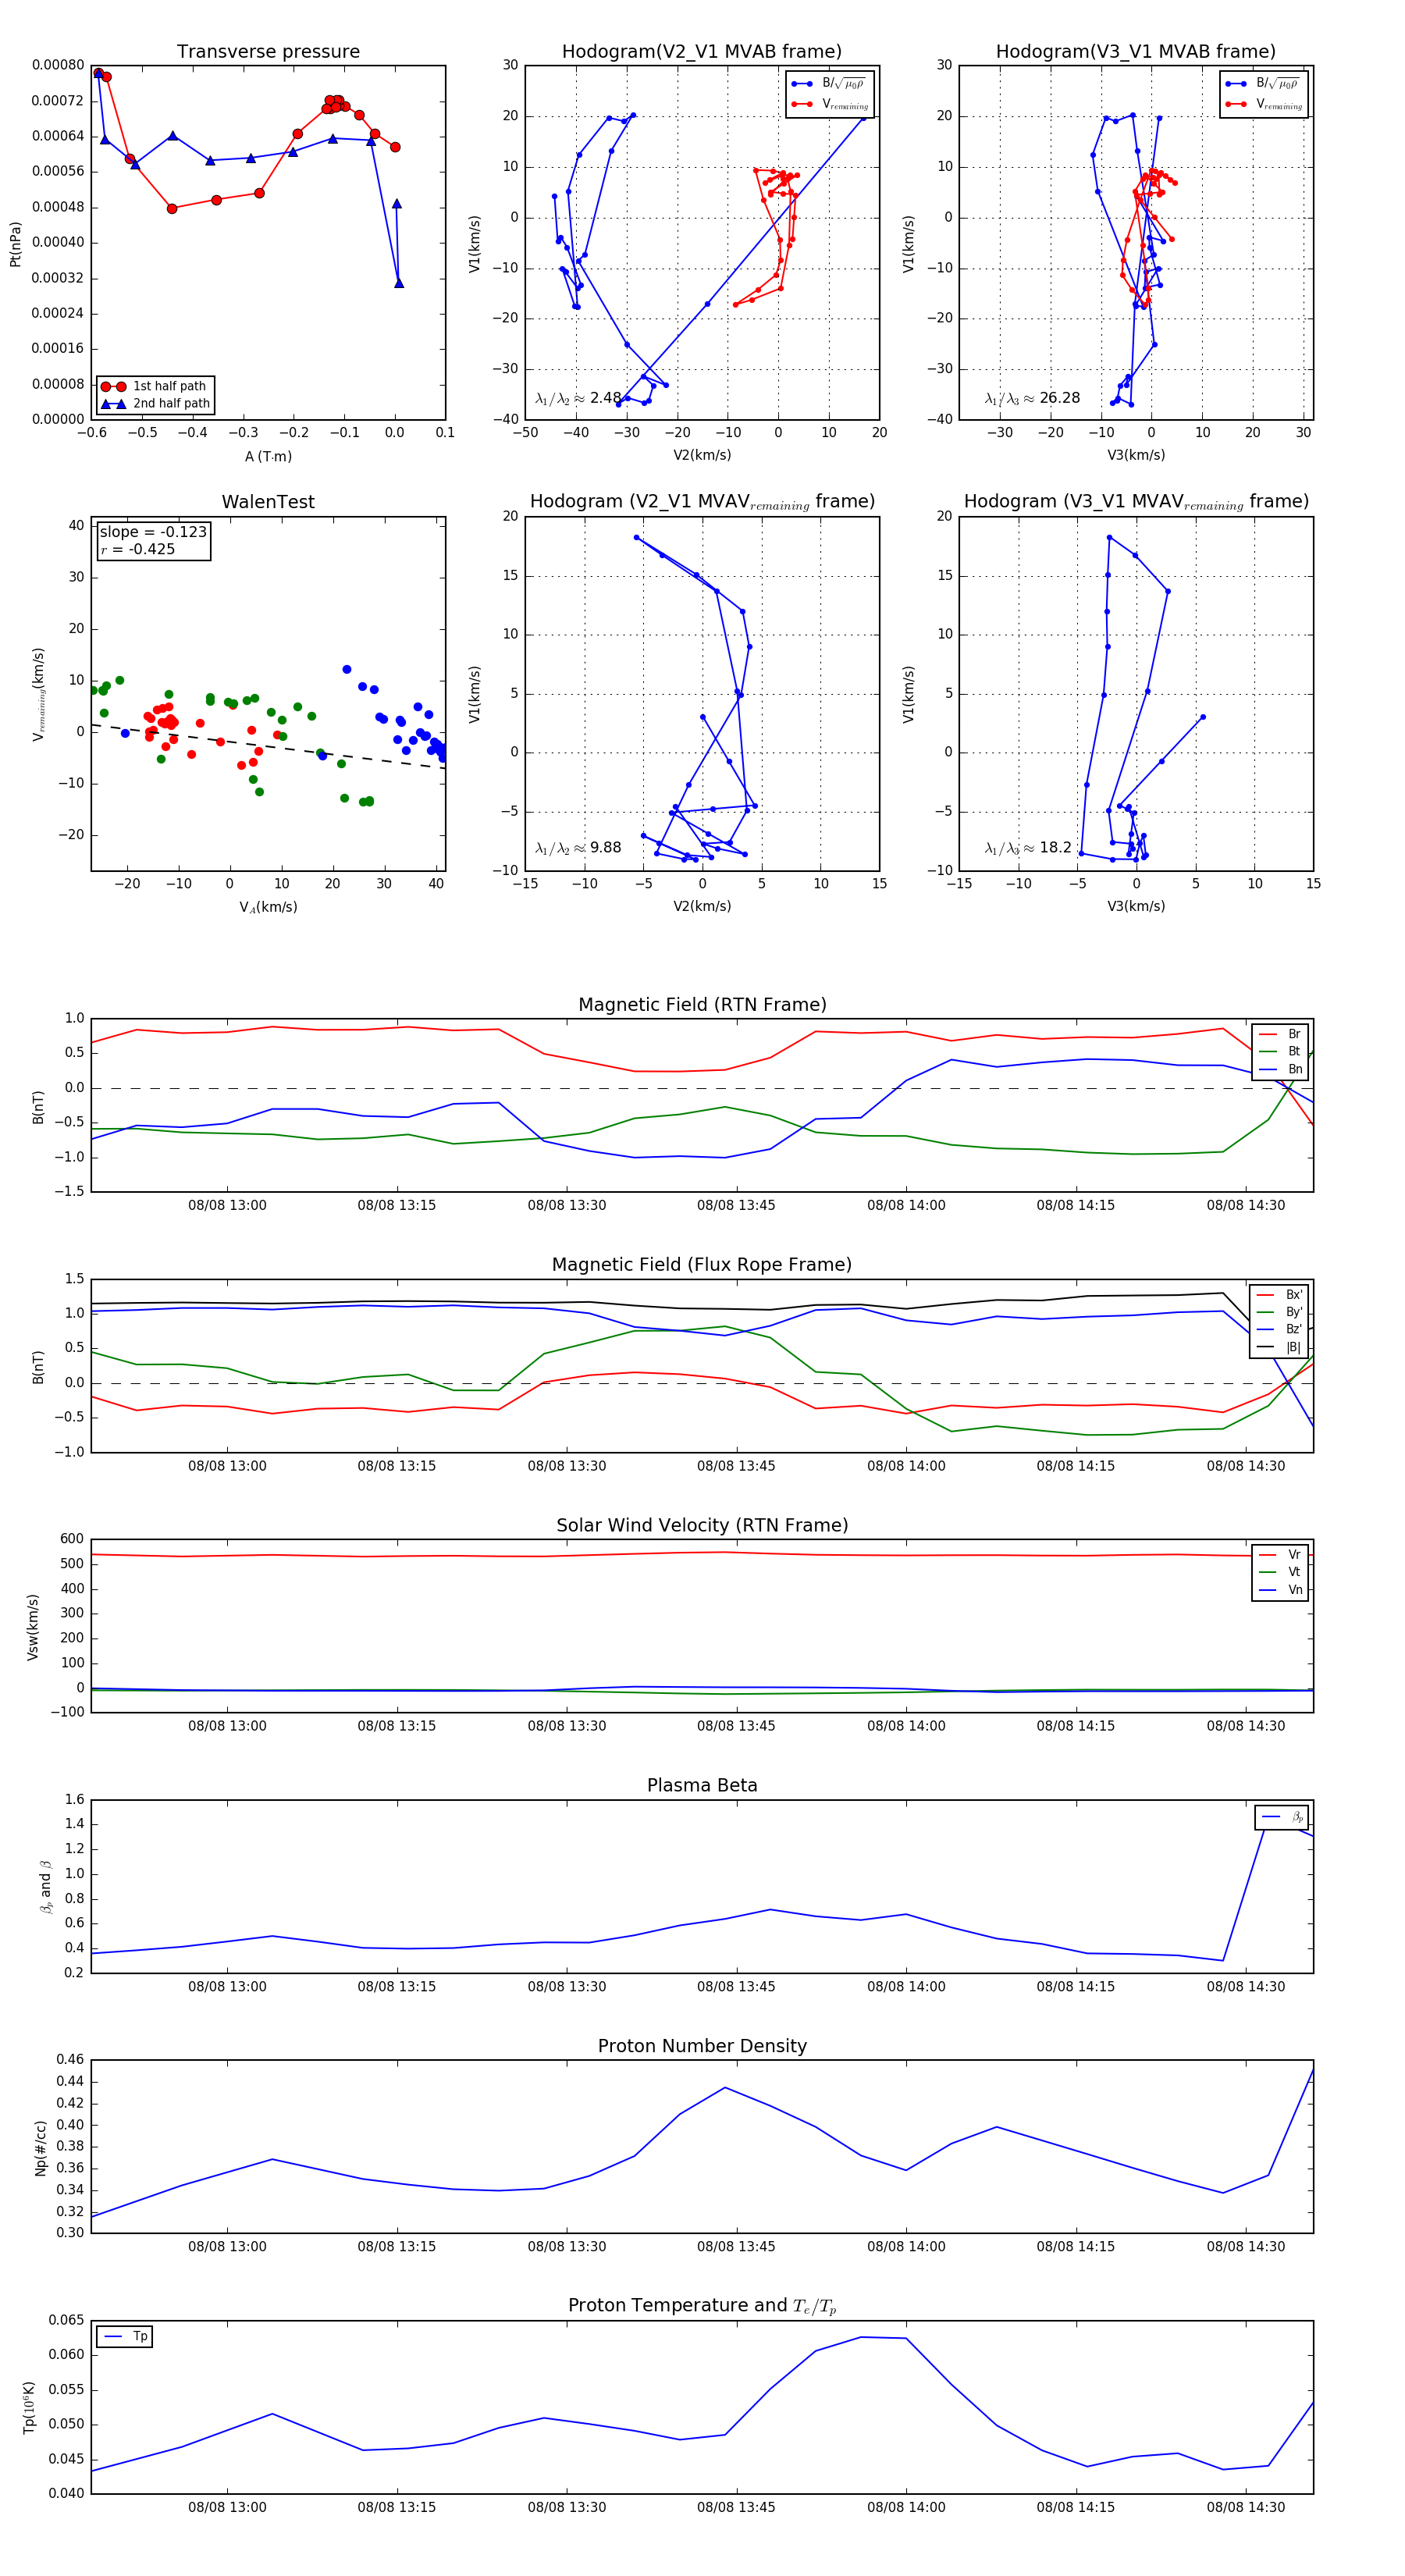Click '08/08 13:00' tick under RTN field plot
The image size is (1405, 2576).
(x=227, y=1205)
